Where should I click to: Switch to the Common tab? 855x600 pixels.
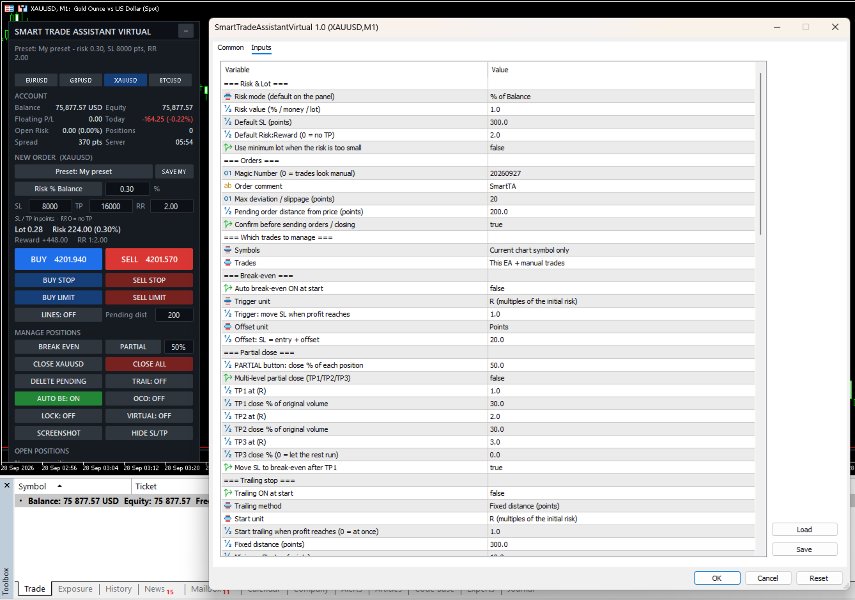click(x=230, y=47)
